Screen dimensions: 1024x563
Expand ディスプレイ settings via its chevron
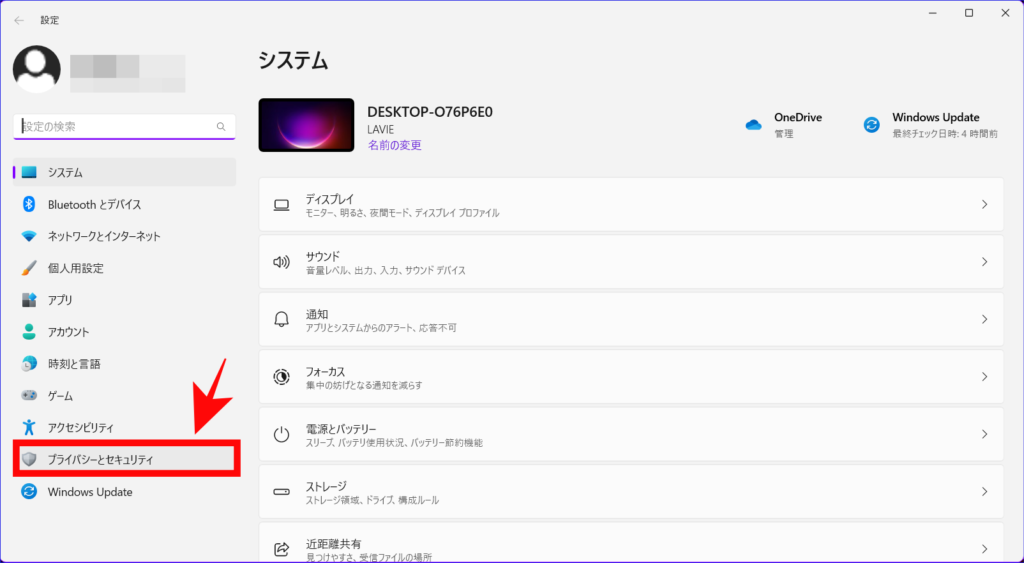(x=984, y=204)
